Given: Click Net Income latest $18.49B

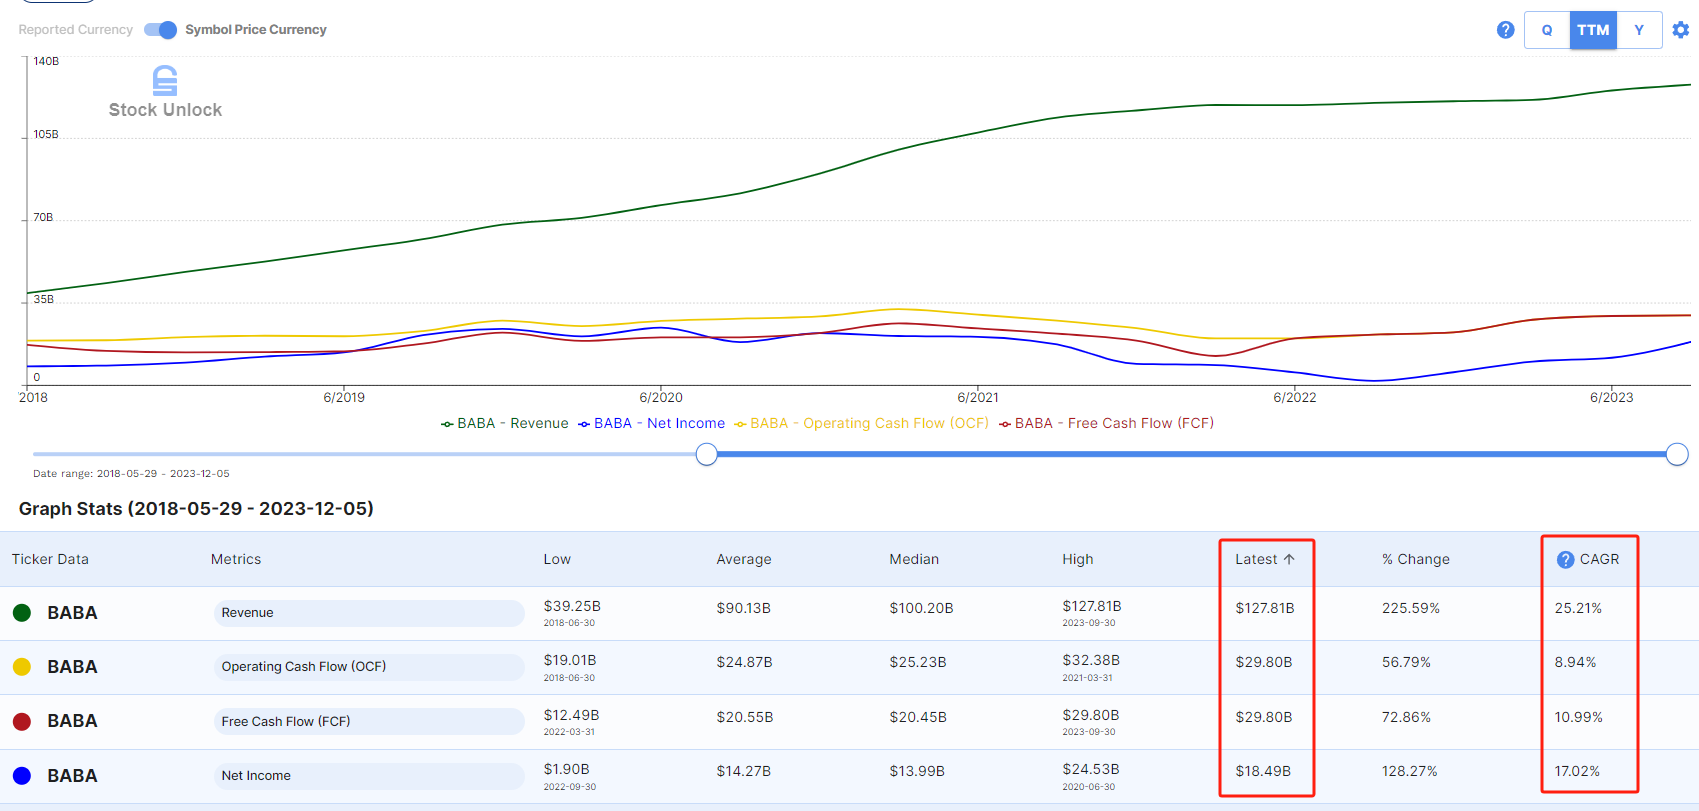Looking at the screenshot, I should pos(1263,771).
